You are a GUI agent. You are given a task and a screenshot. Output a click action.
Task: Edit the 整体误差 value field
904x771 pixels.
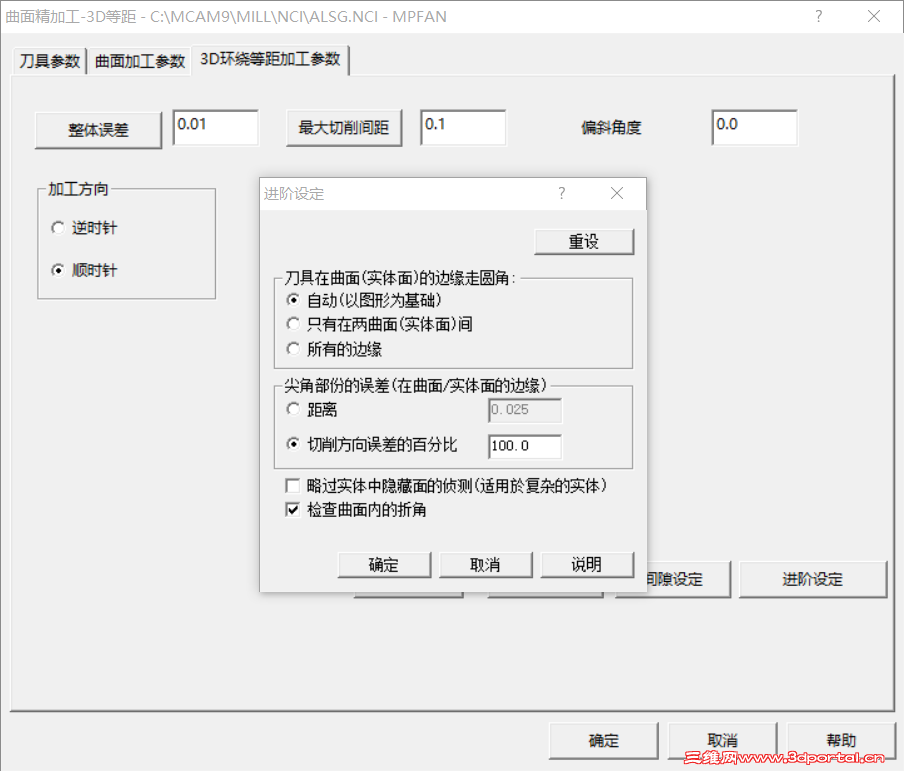(215, 127)
